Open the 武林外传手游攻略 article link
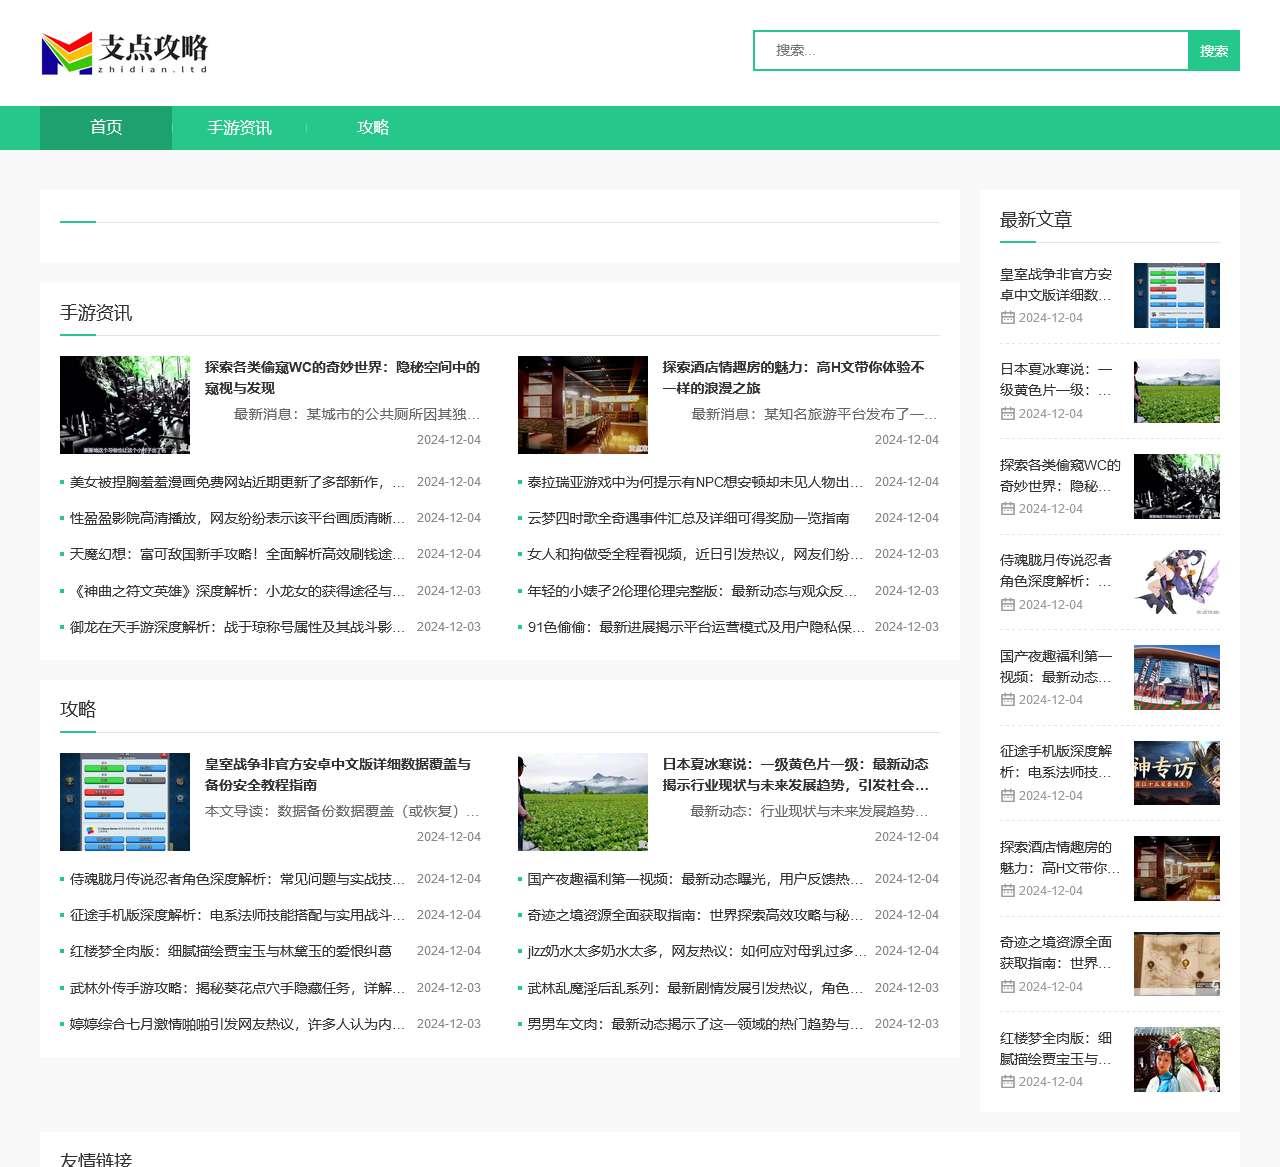 (237, 988)
